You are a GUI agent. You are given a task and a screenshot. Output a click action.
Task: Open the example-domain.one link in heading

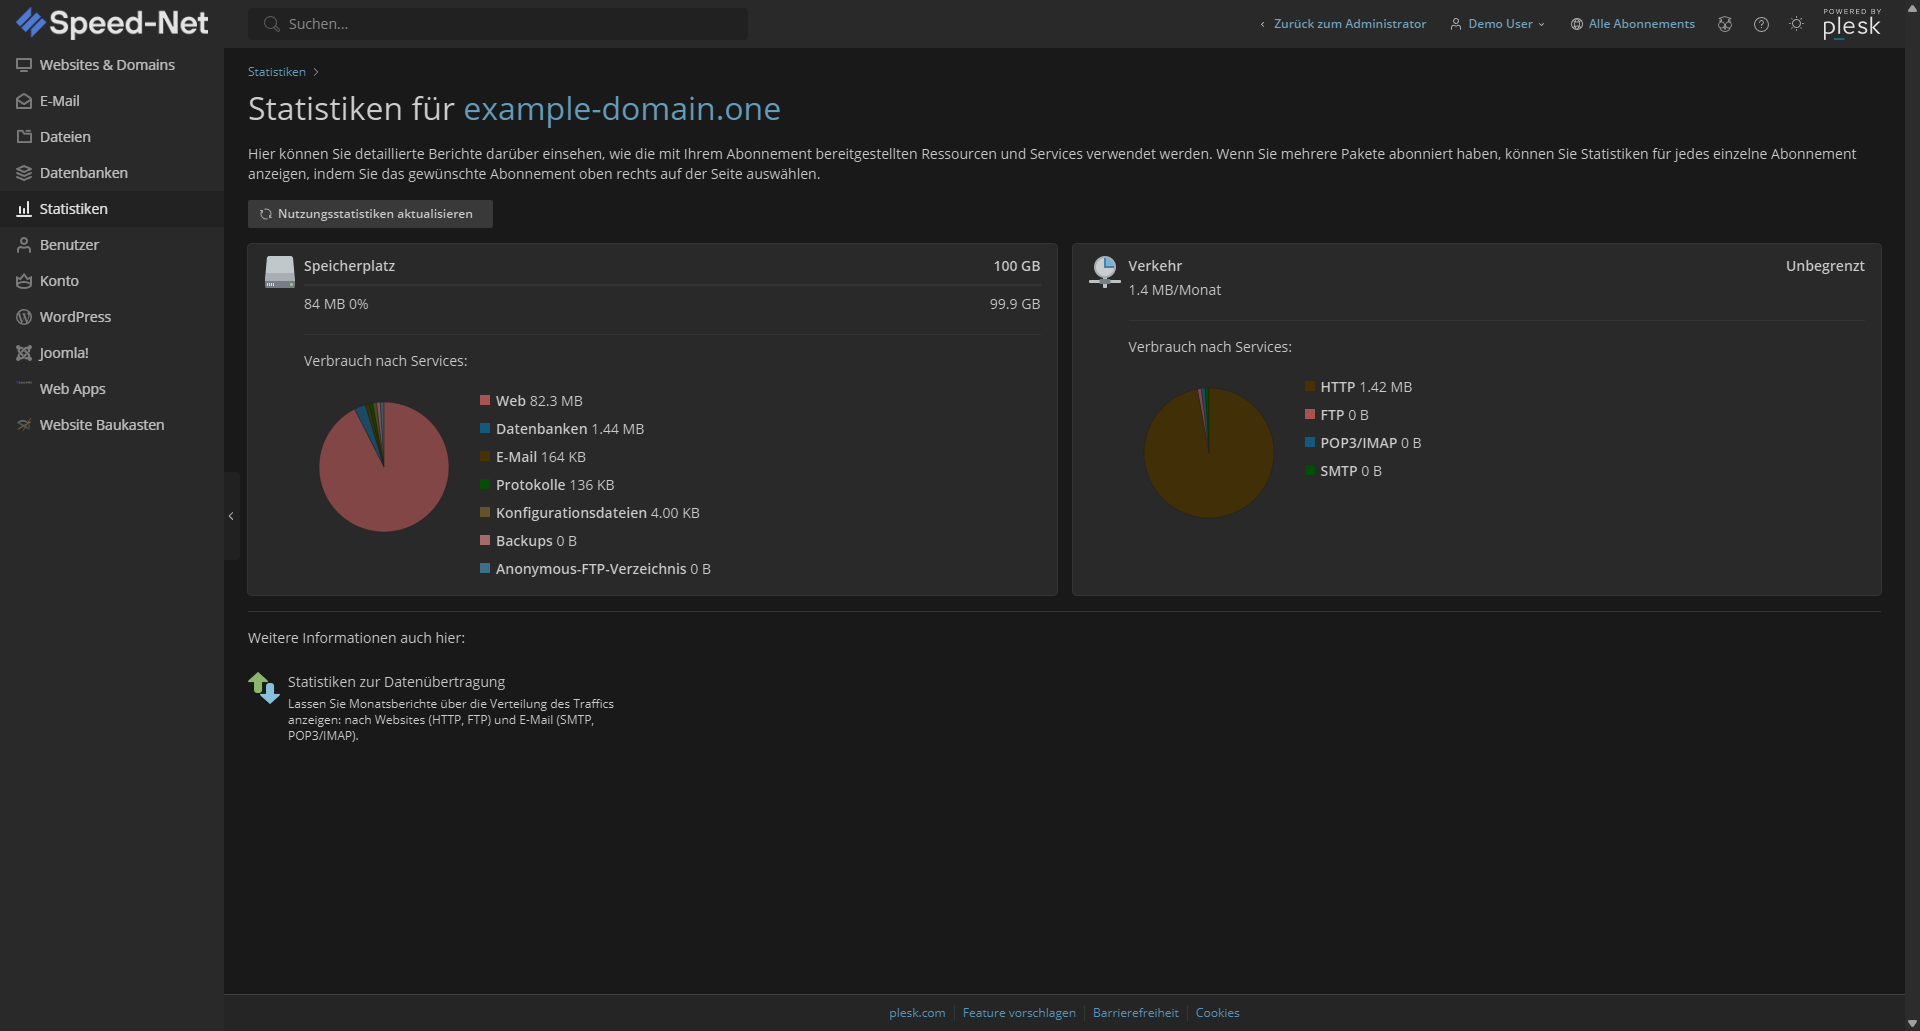coord(622,108)
